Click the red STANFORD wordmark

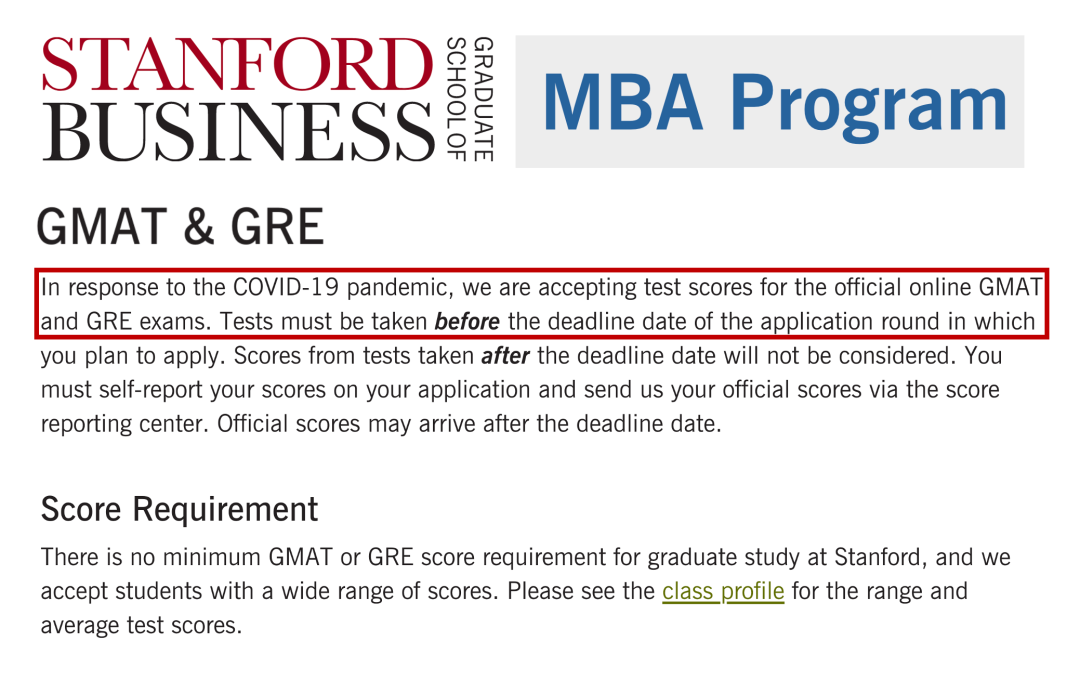237,64
